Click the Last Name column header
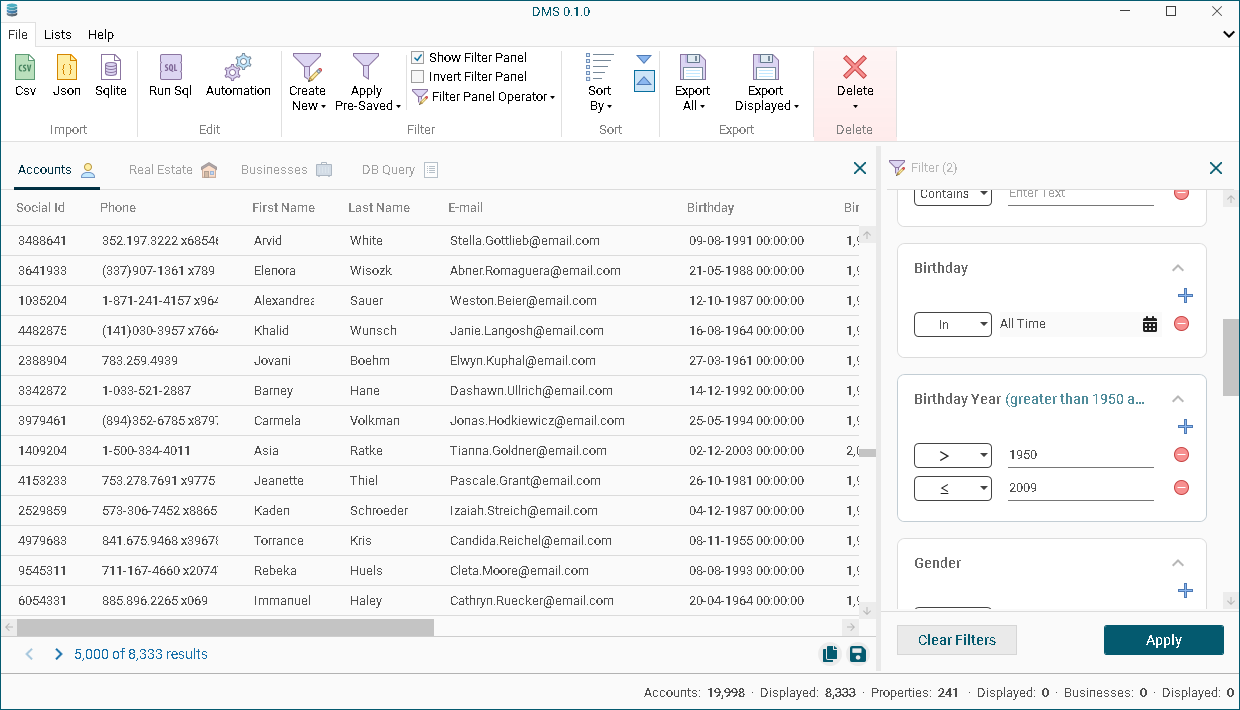This screenshot has height=710, width=1240. click(x=379, y=207)
